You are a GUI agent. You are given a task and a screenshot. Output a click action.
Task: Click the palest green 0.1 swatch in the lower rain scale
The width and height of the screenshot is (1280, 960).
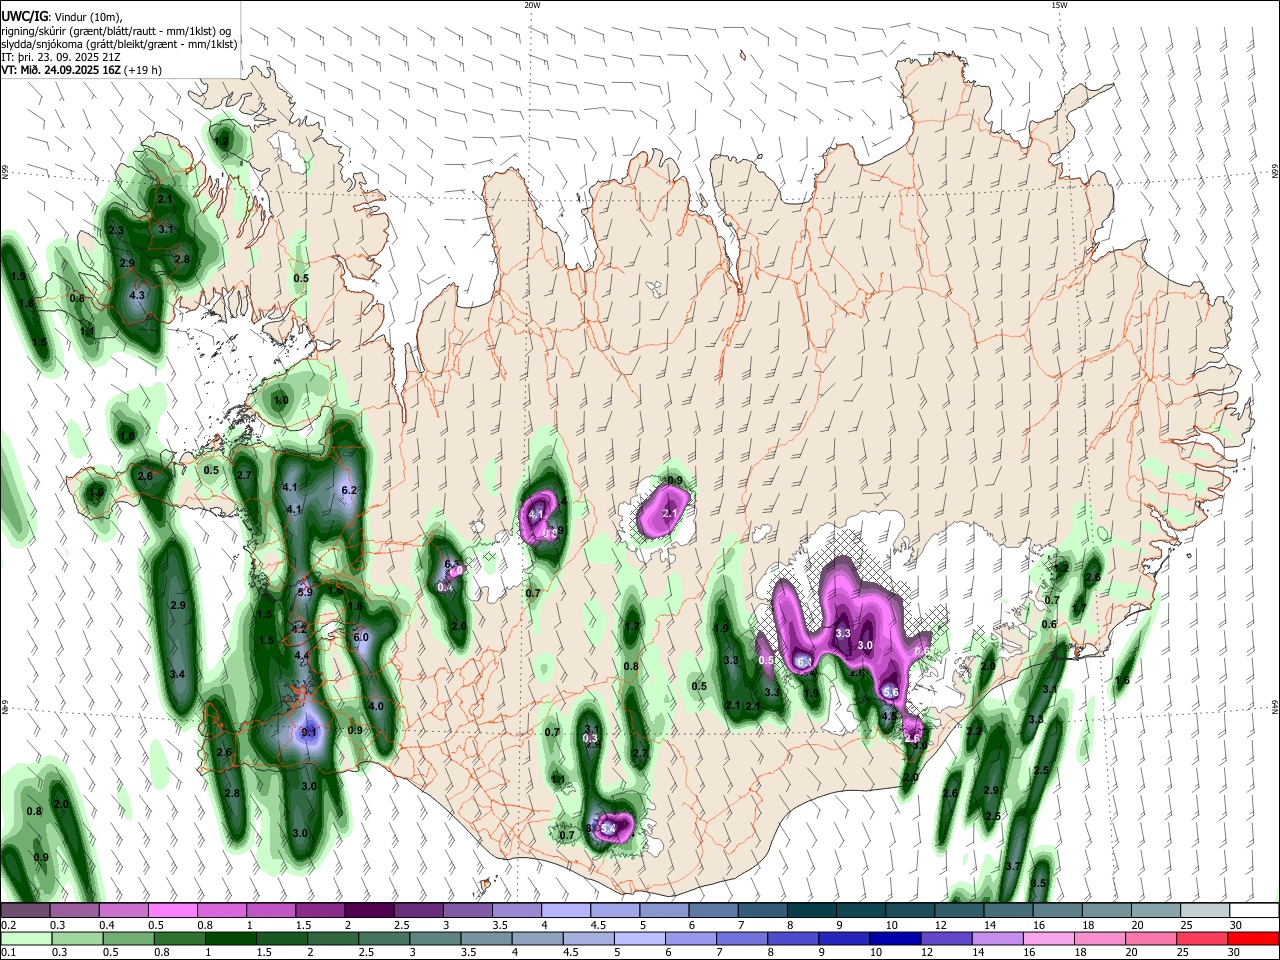tap(25, 938)
